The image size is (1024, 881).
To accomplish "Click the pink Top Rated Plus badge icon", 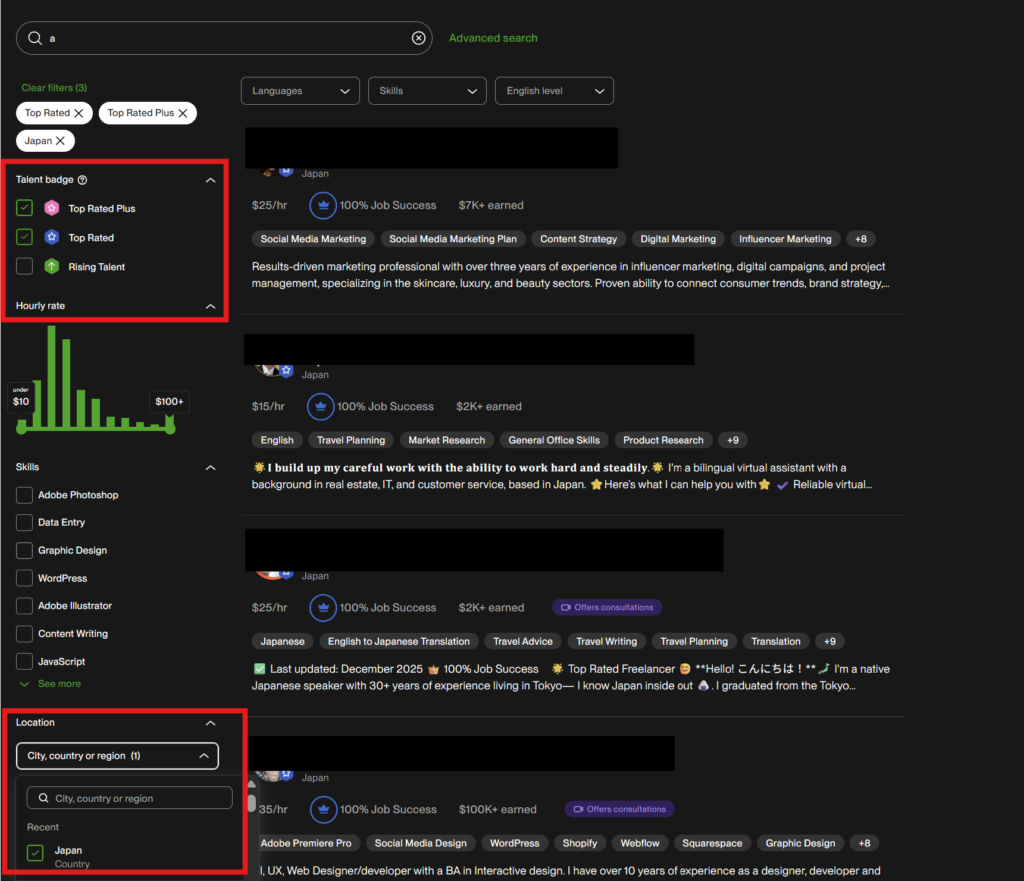I will [52, 209].
